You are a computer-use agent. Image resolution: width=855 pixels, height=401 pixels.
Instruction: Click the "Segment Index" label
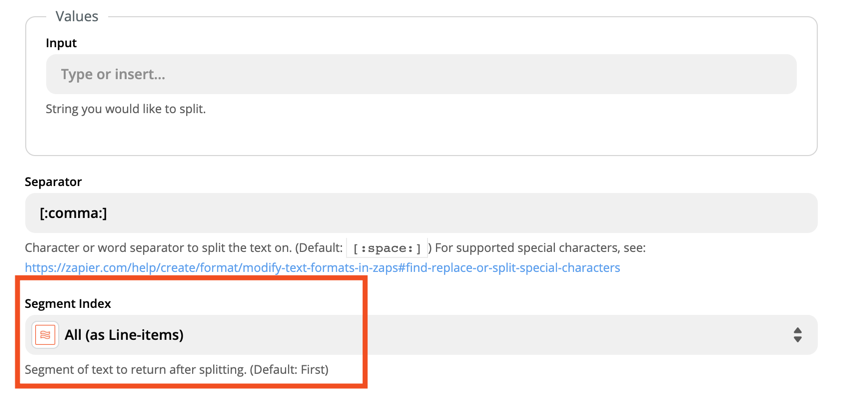(68, 303)
